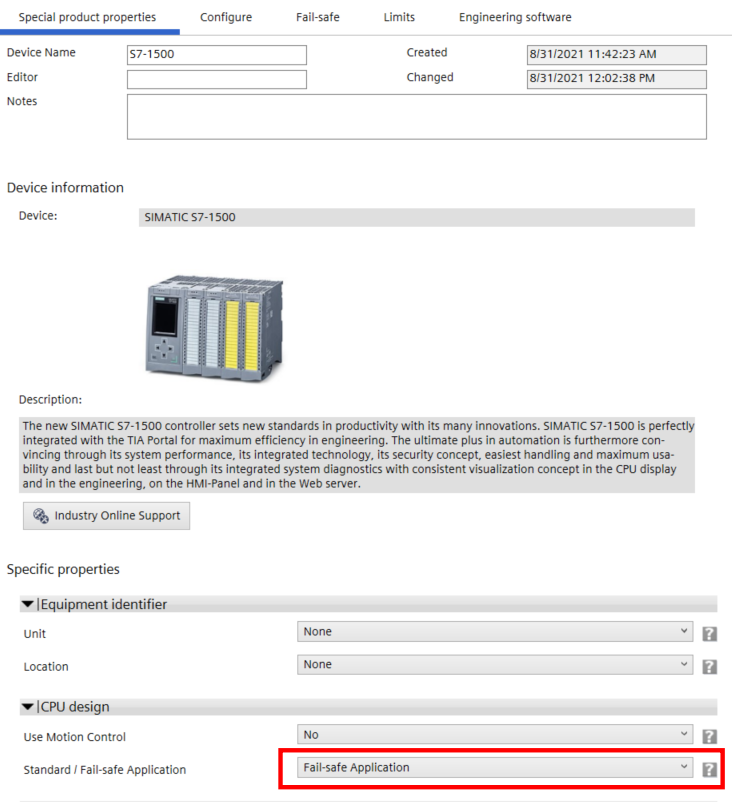Click the Specific properties heading
The height and width of the screenshot is (802, 732).
(63, 569)
